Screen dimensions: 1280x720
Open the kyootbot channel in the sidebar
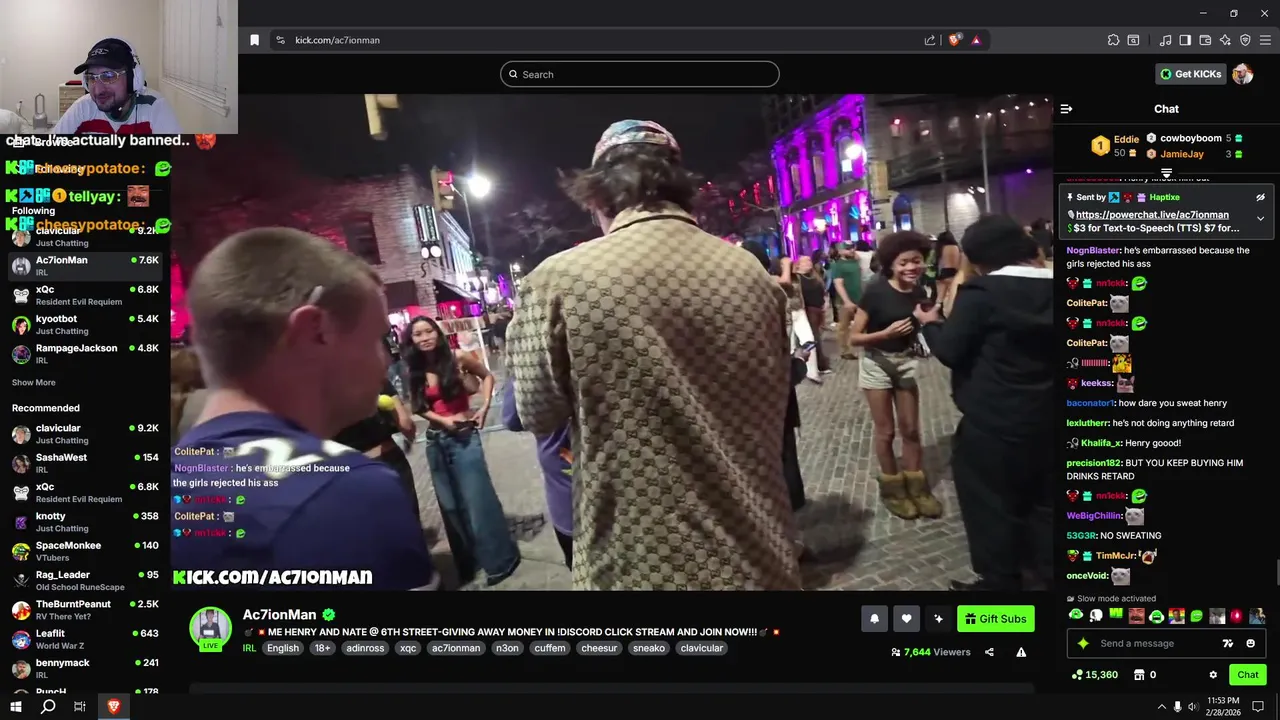tap(85, 324)
